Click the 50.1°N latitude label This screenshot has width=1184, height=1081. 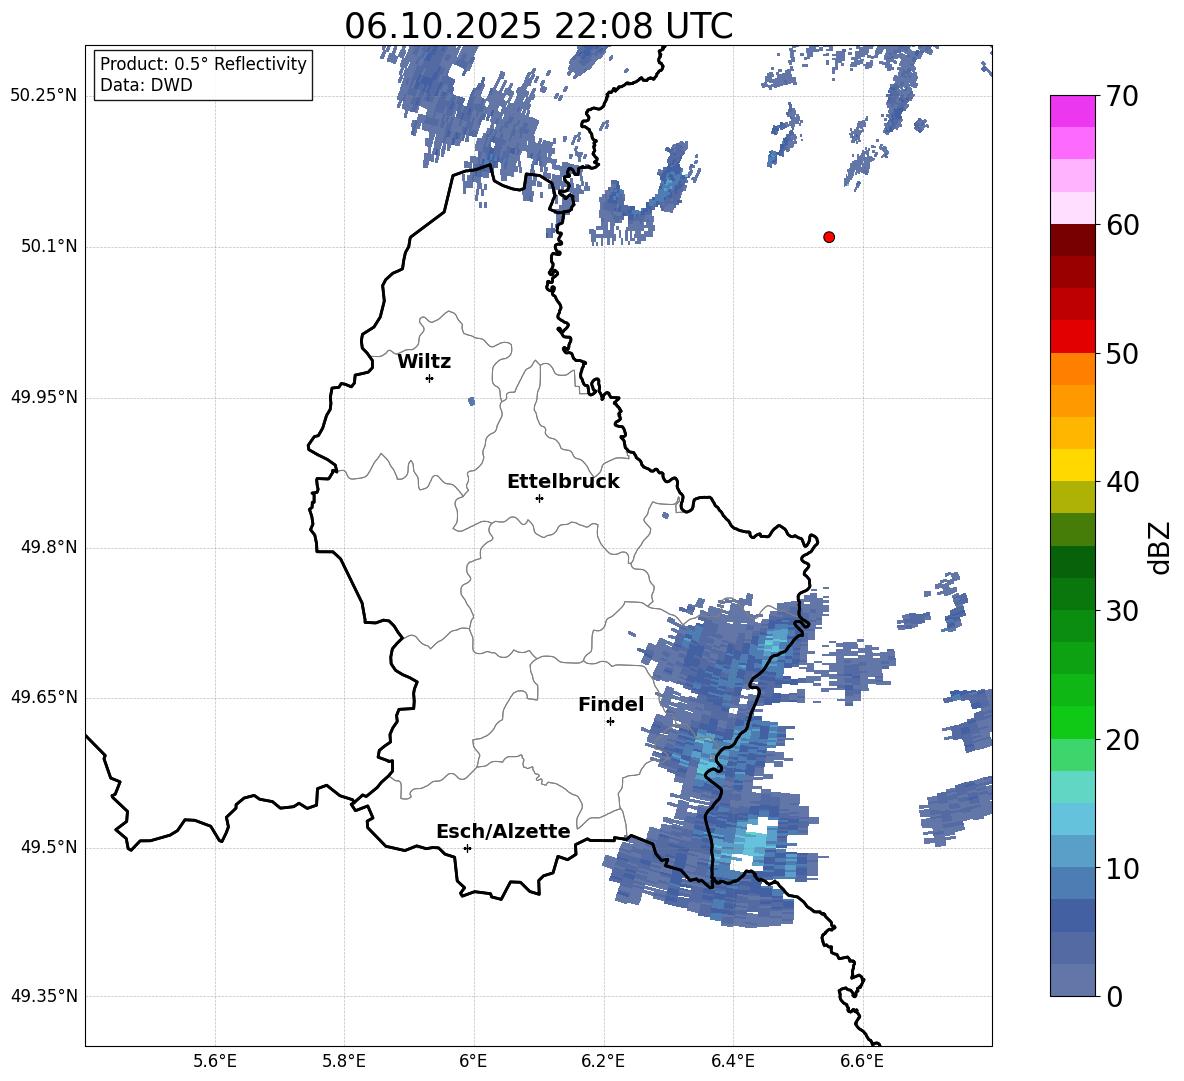click(48, 247)
